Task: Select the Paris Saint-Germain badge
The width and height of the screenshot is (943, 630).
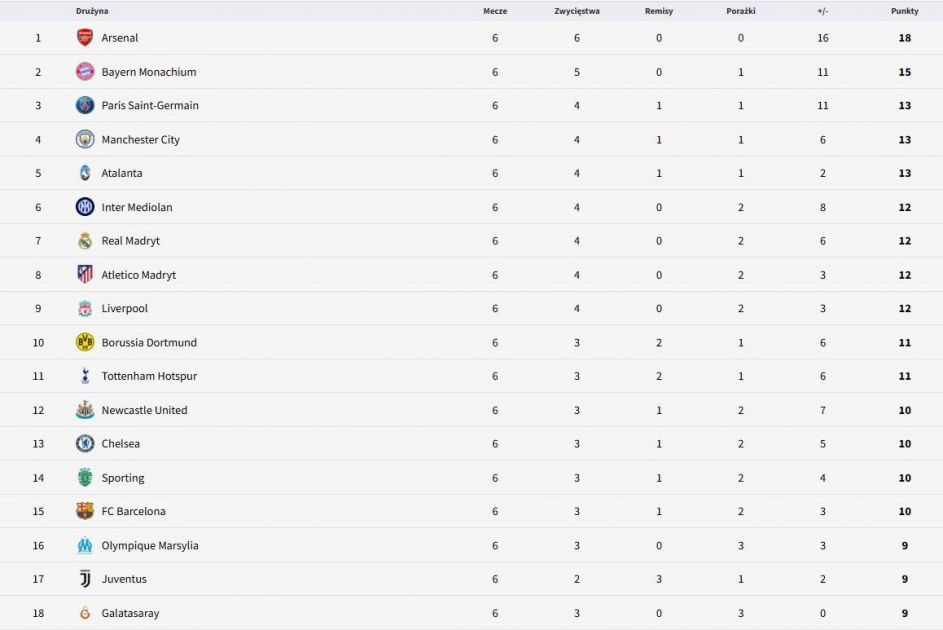Action: coord(85,106)
